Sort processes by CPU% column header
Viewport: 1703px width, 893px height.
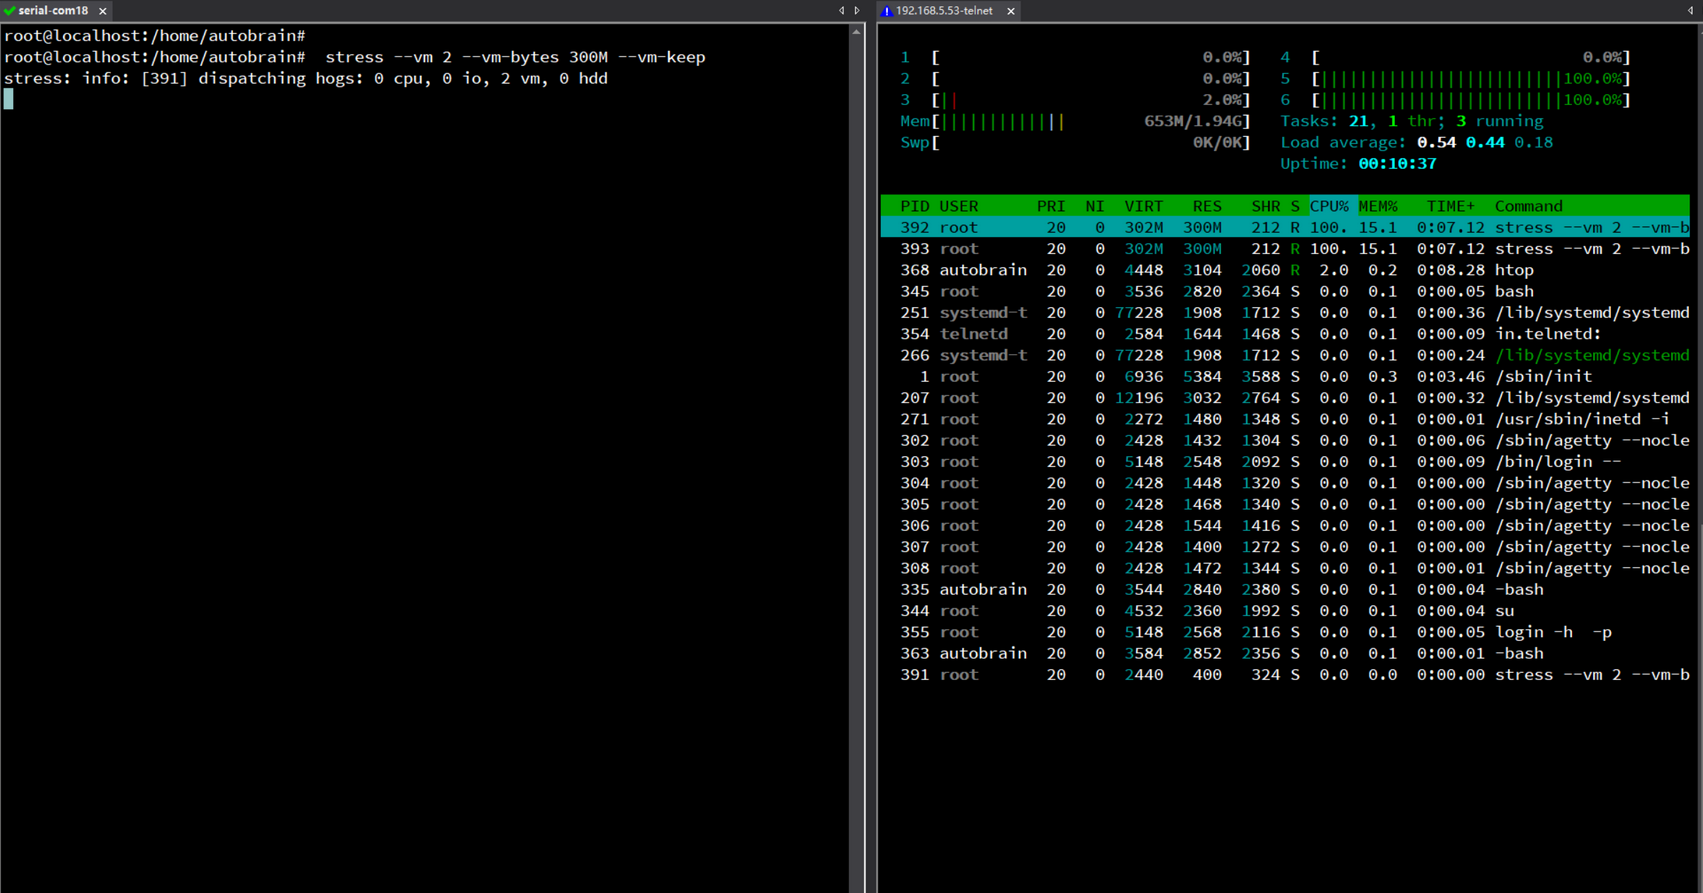pos(1330,206)
